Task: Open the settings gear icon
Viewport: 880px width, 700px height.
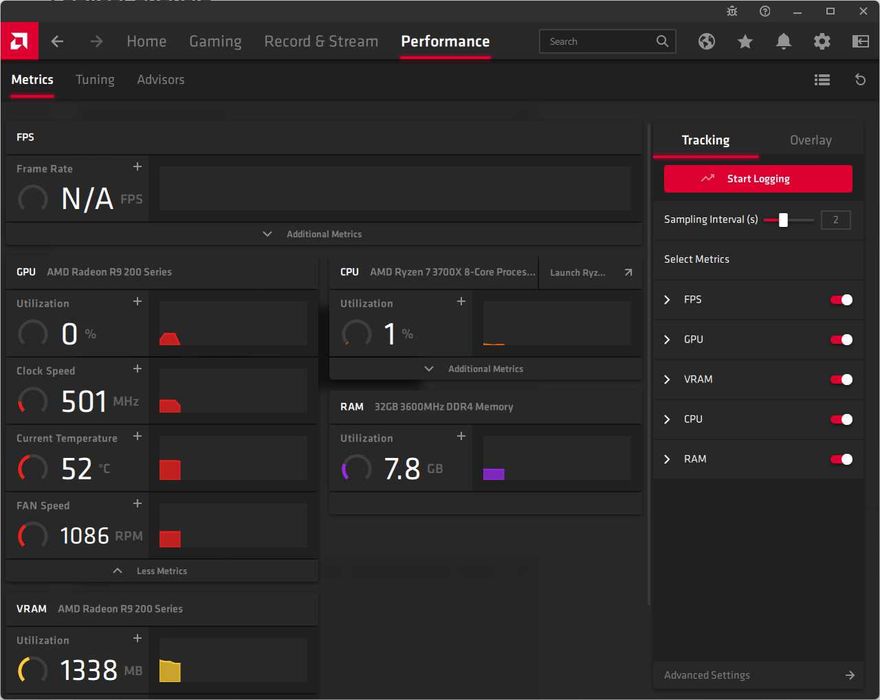Action: pos(822,42)
